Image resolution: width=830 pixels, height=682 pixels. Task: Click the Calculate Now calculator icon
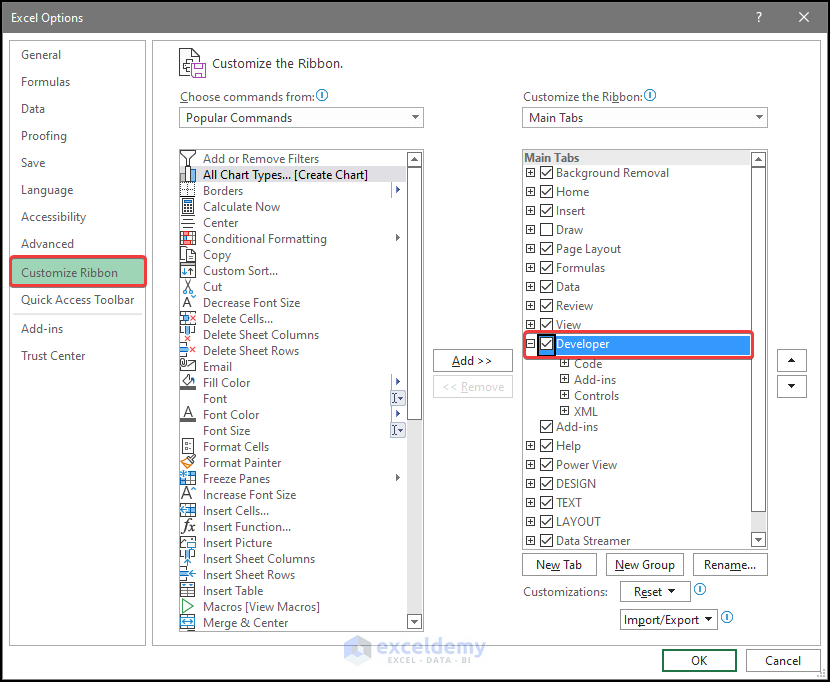point(188,207)
